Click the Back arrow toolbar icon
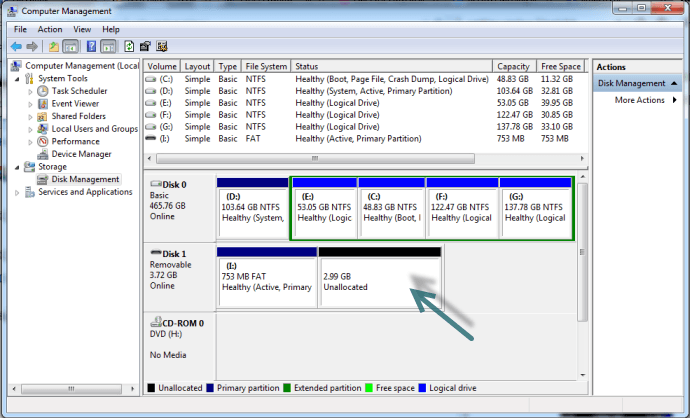Image resolution: width=690 pixels, height=418 pixels. click(16, 46)
